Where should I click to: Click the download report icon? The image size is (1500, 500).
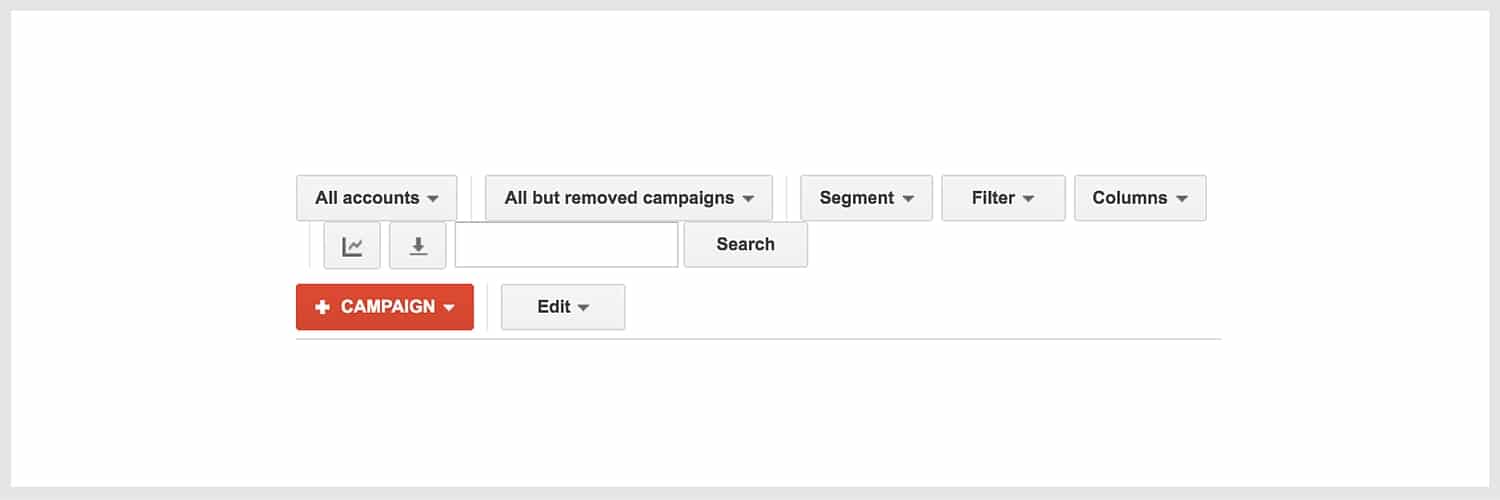pyautogui.click(x=418, y=246)
